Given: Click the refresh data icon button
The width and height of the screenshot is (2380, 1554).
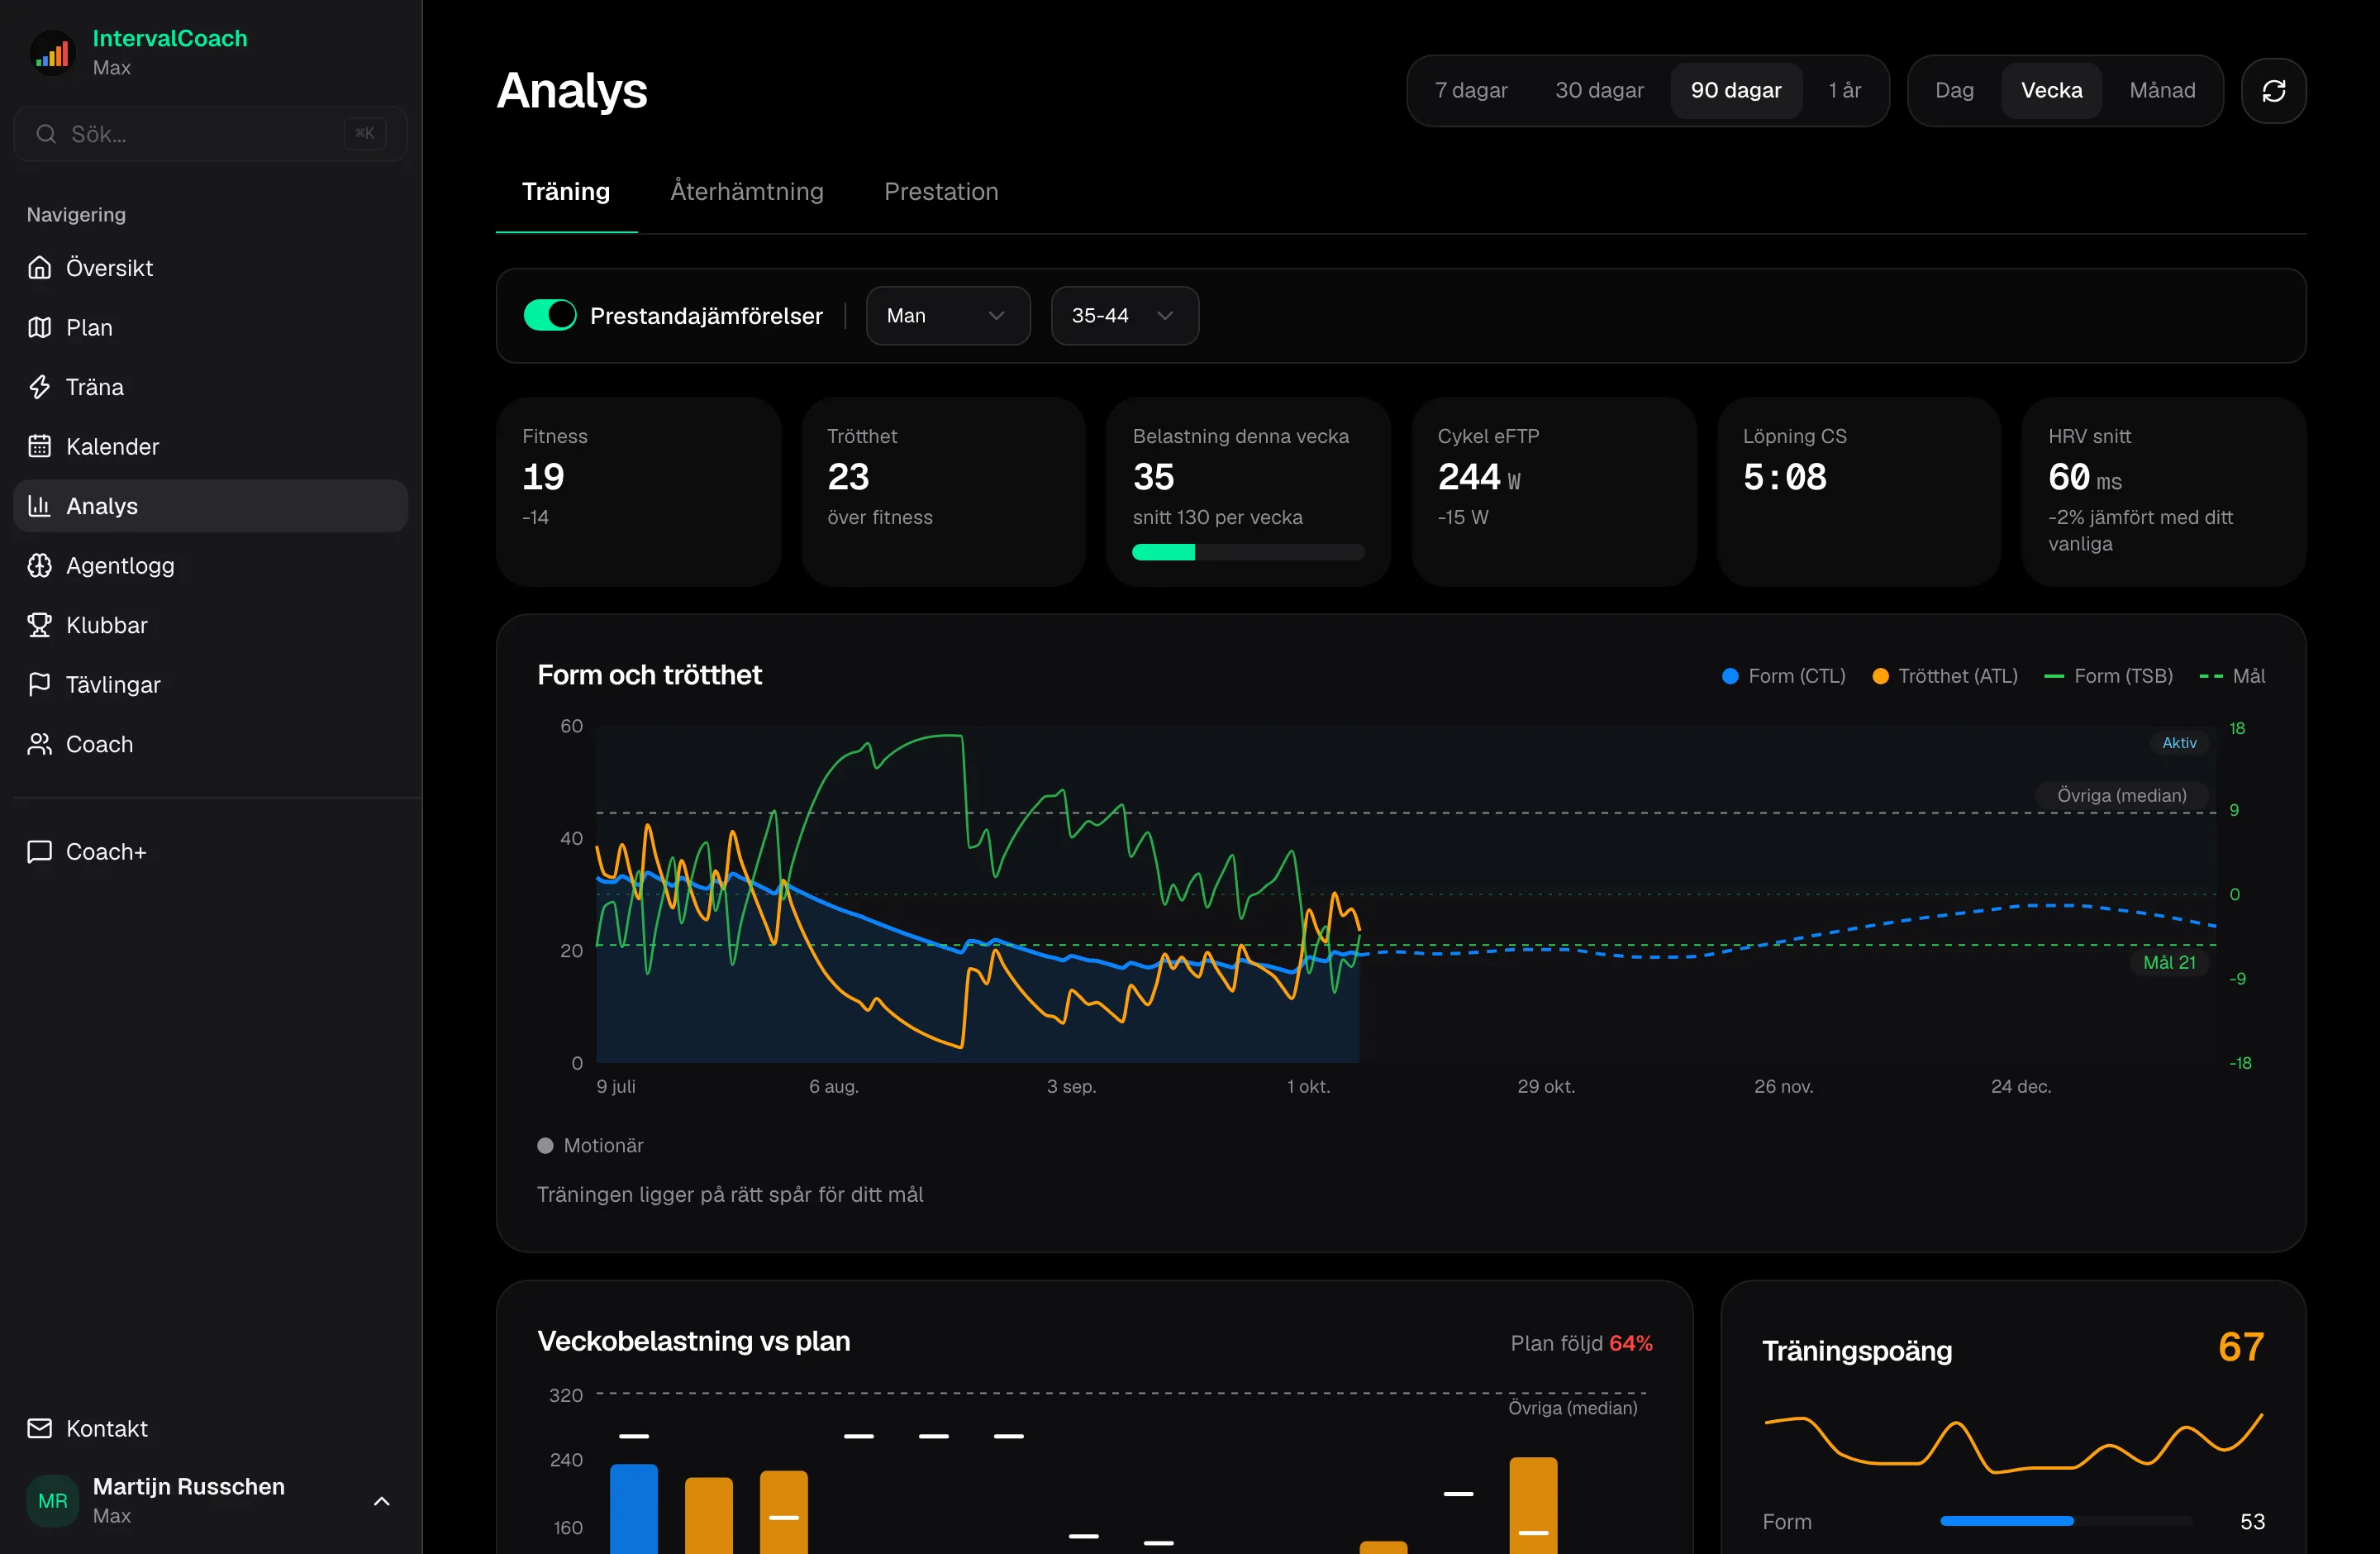Looking at the screenshot, I should coord(2273,91).
